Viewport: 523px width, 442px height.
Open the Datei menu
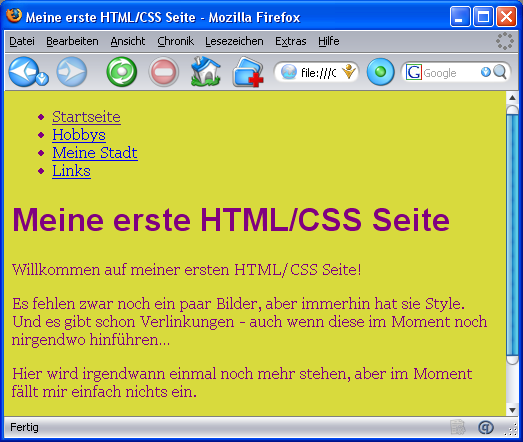pos(22,41)
